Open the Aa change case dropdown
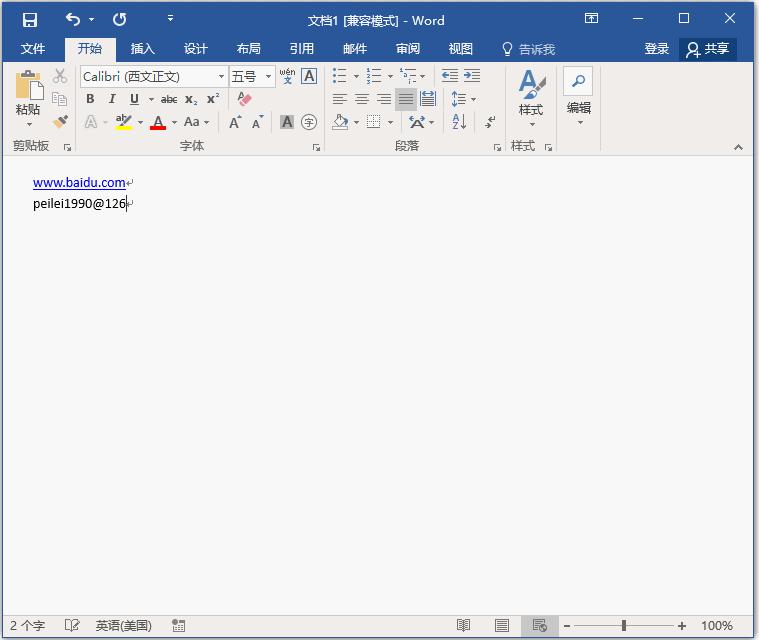 pyautogui.click(x=196, y=122)
